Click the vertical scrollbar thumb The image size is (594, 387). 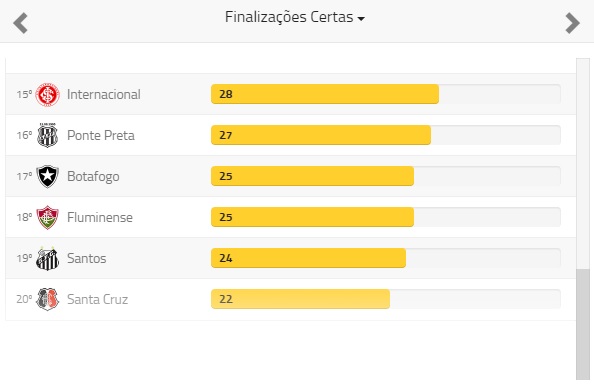pyautogui.click(x=583, y=324)
